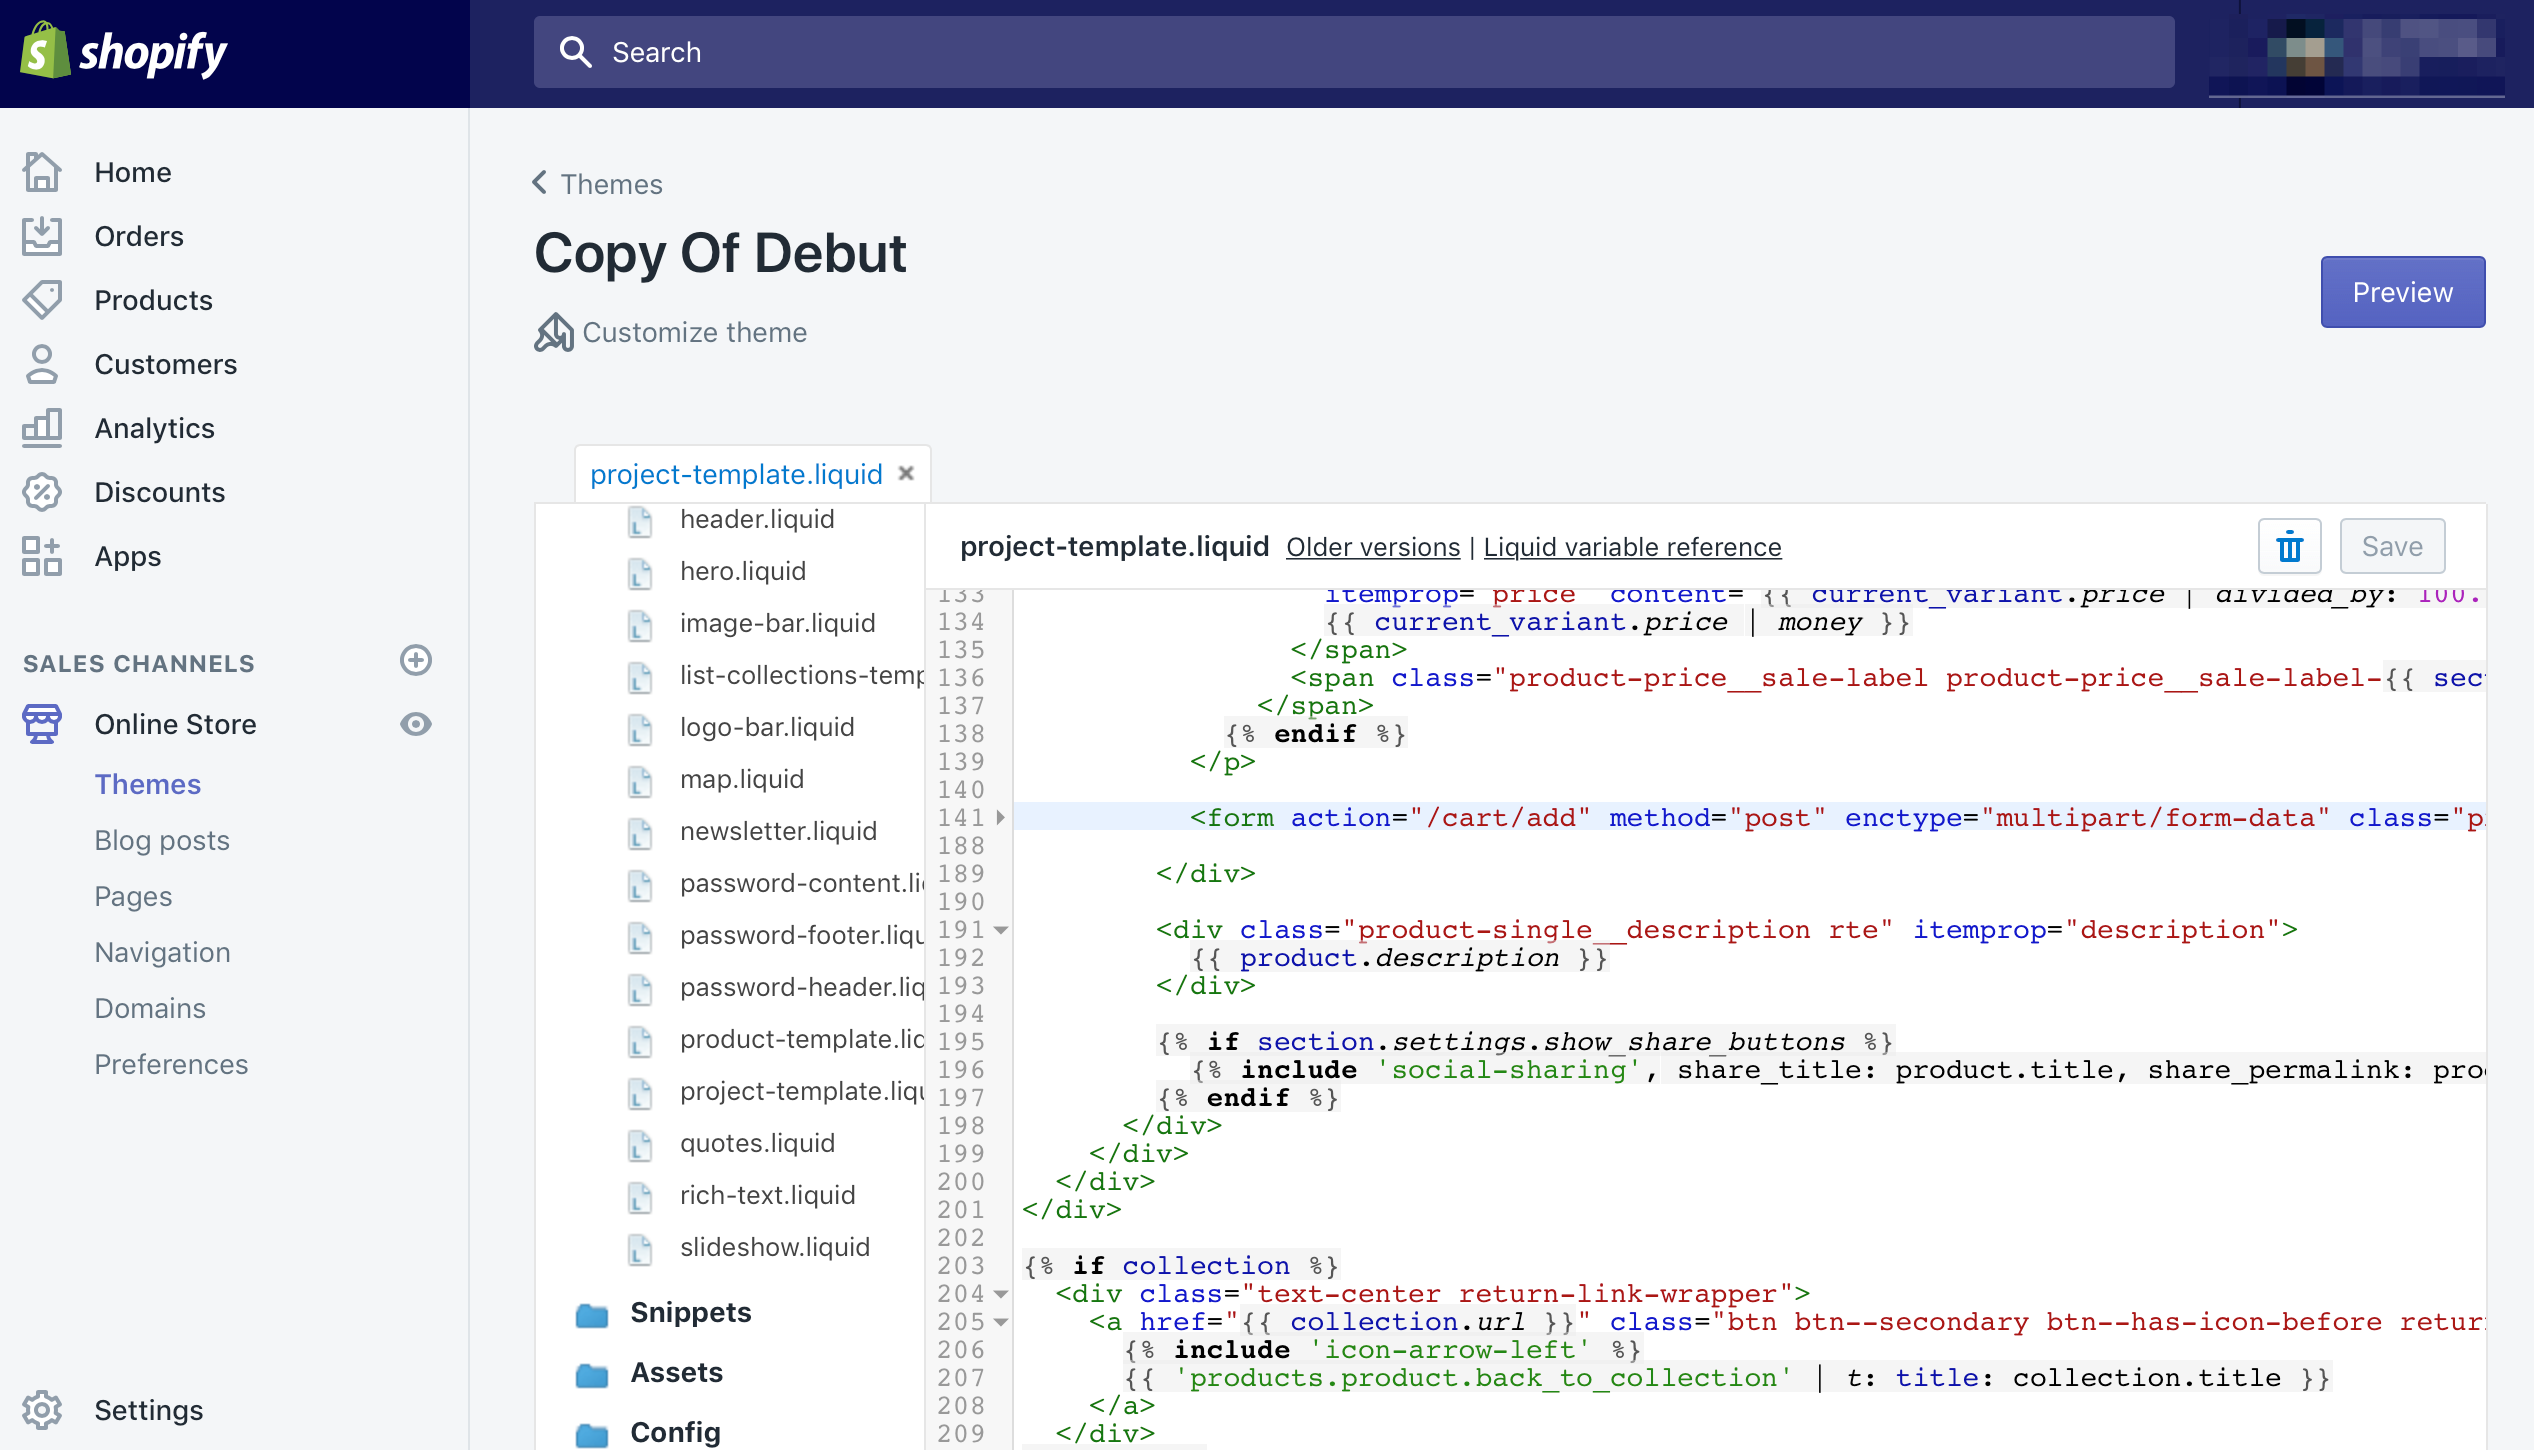
Task: Open Settings
Action: pos(149,1410)
